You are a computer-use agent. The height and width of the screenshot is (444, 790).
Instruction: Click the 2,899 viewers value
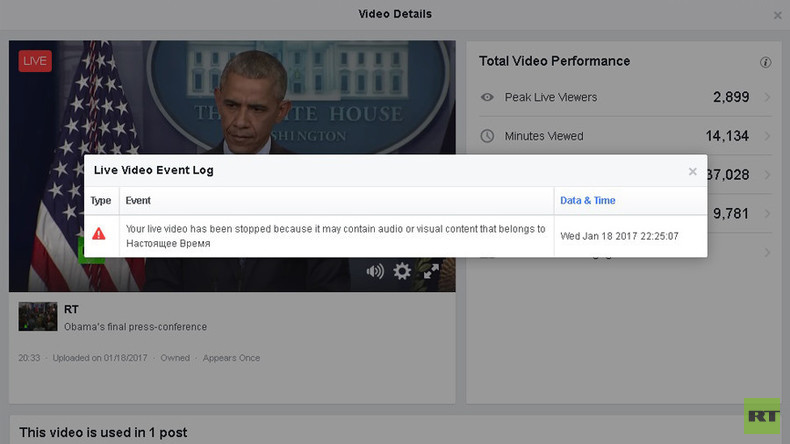click(x=731, y=97)
